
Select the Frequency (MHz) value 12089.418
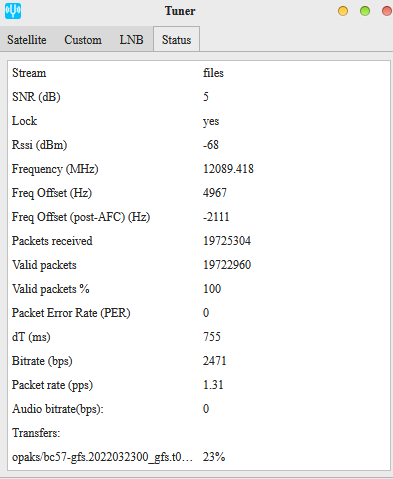point(228,169)
